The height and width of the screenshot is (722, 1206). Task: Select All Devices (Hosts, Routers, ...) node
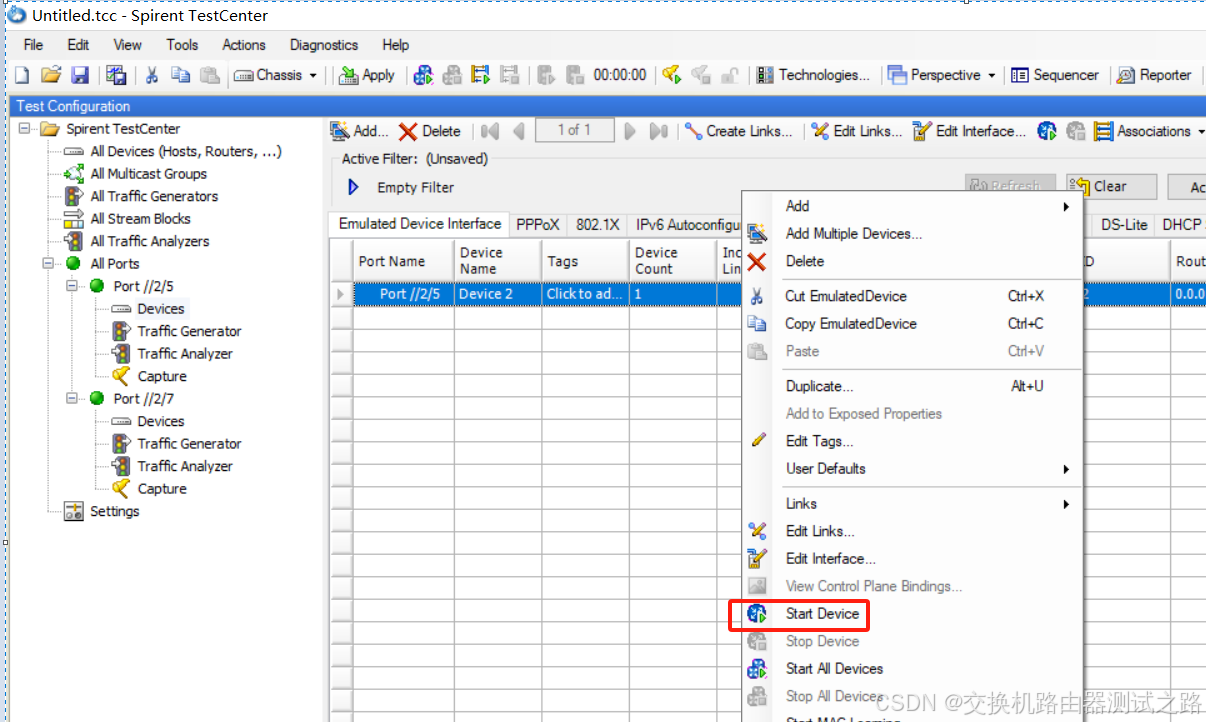click(x=186, y=151)
